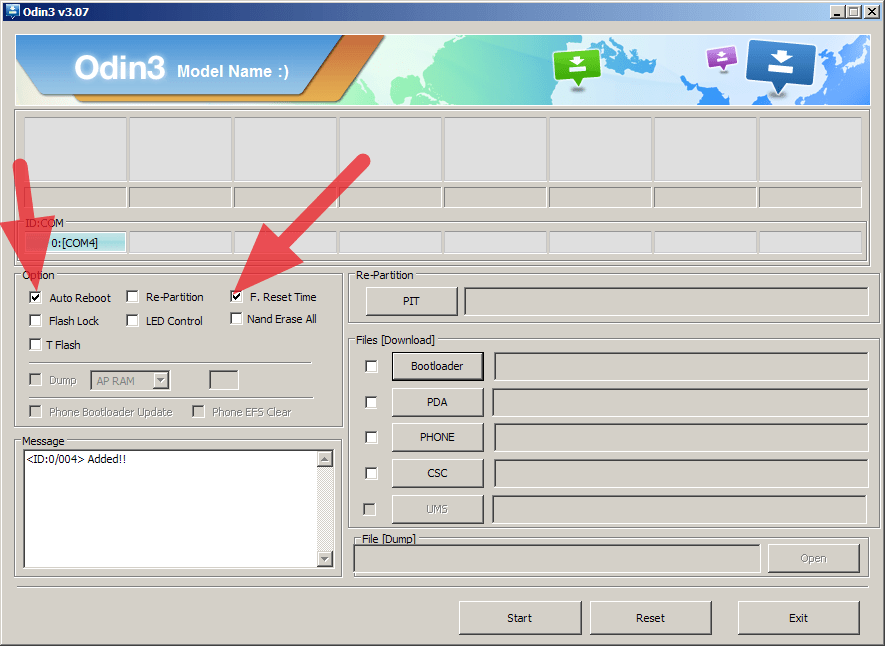Click the PIT file path field
The width and height of the screenshot is (885, 646).
(666, 301)
